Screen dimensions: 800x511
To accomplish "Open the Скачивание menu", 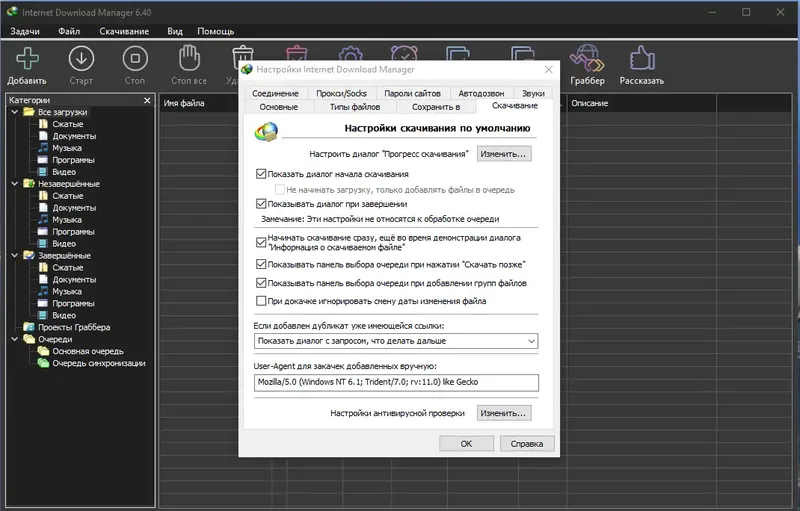I will [x=124, y=31].
